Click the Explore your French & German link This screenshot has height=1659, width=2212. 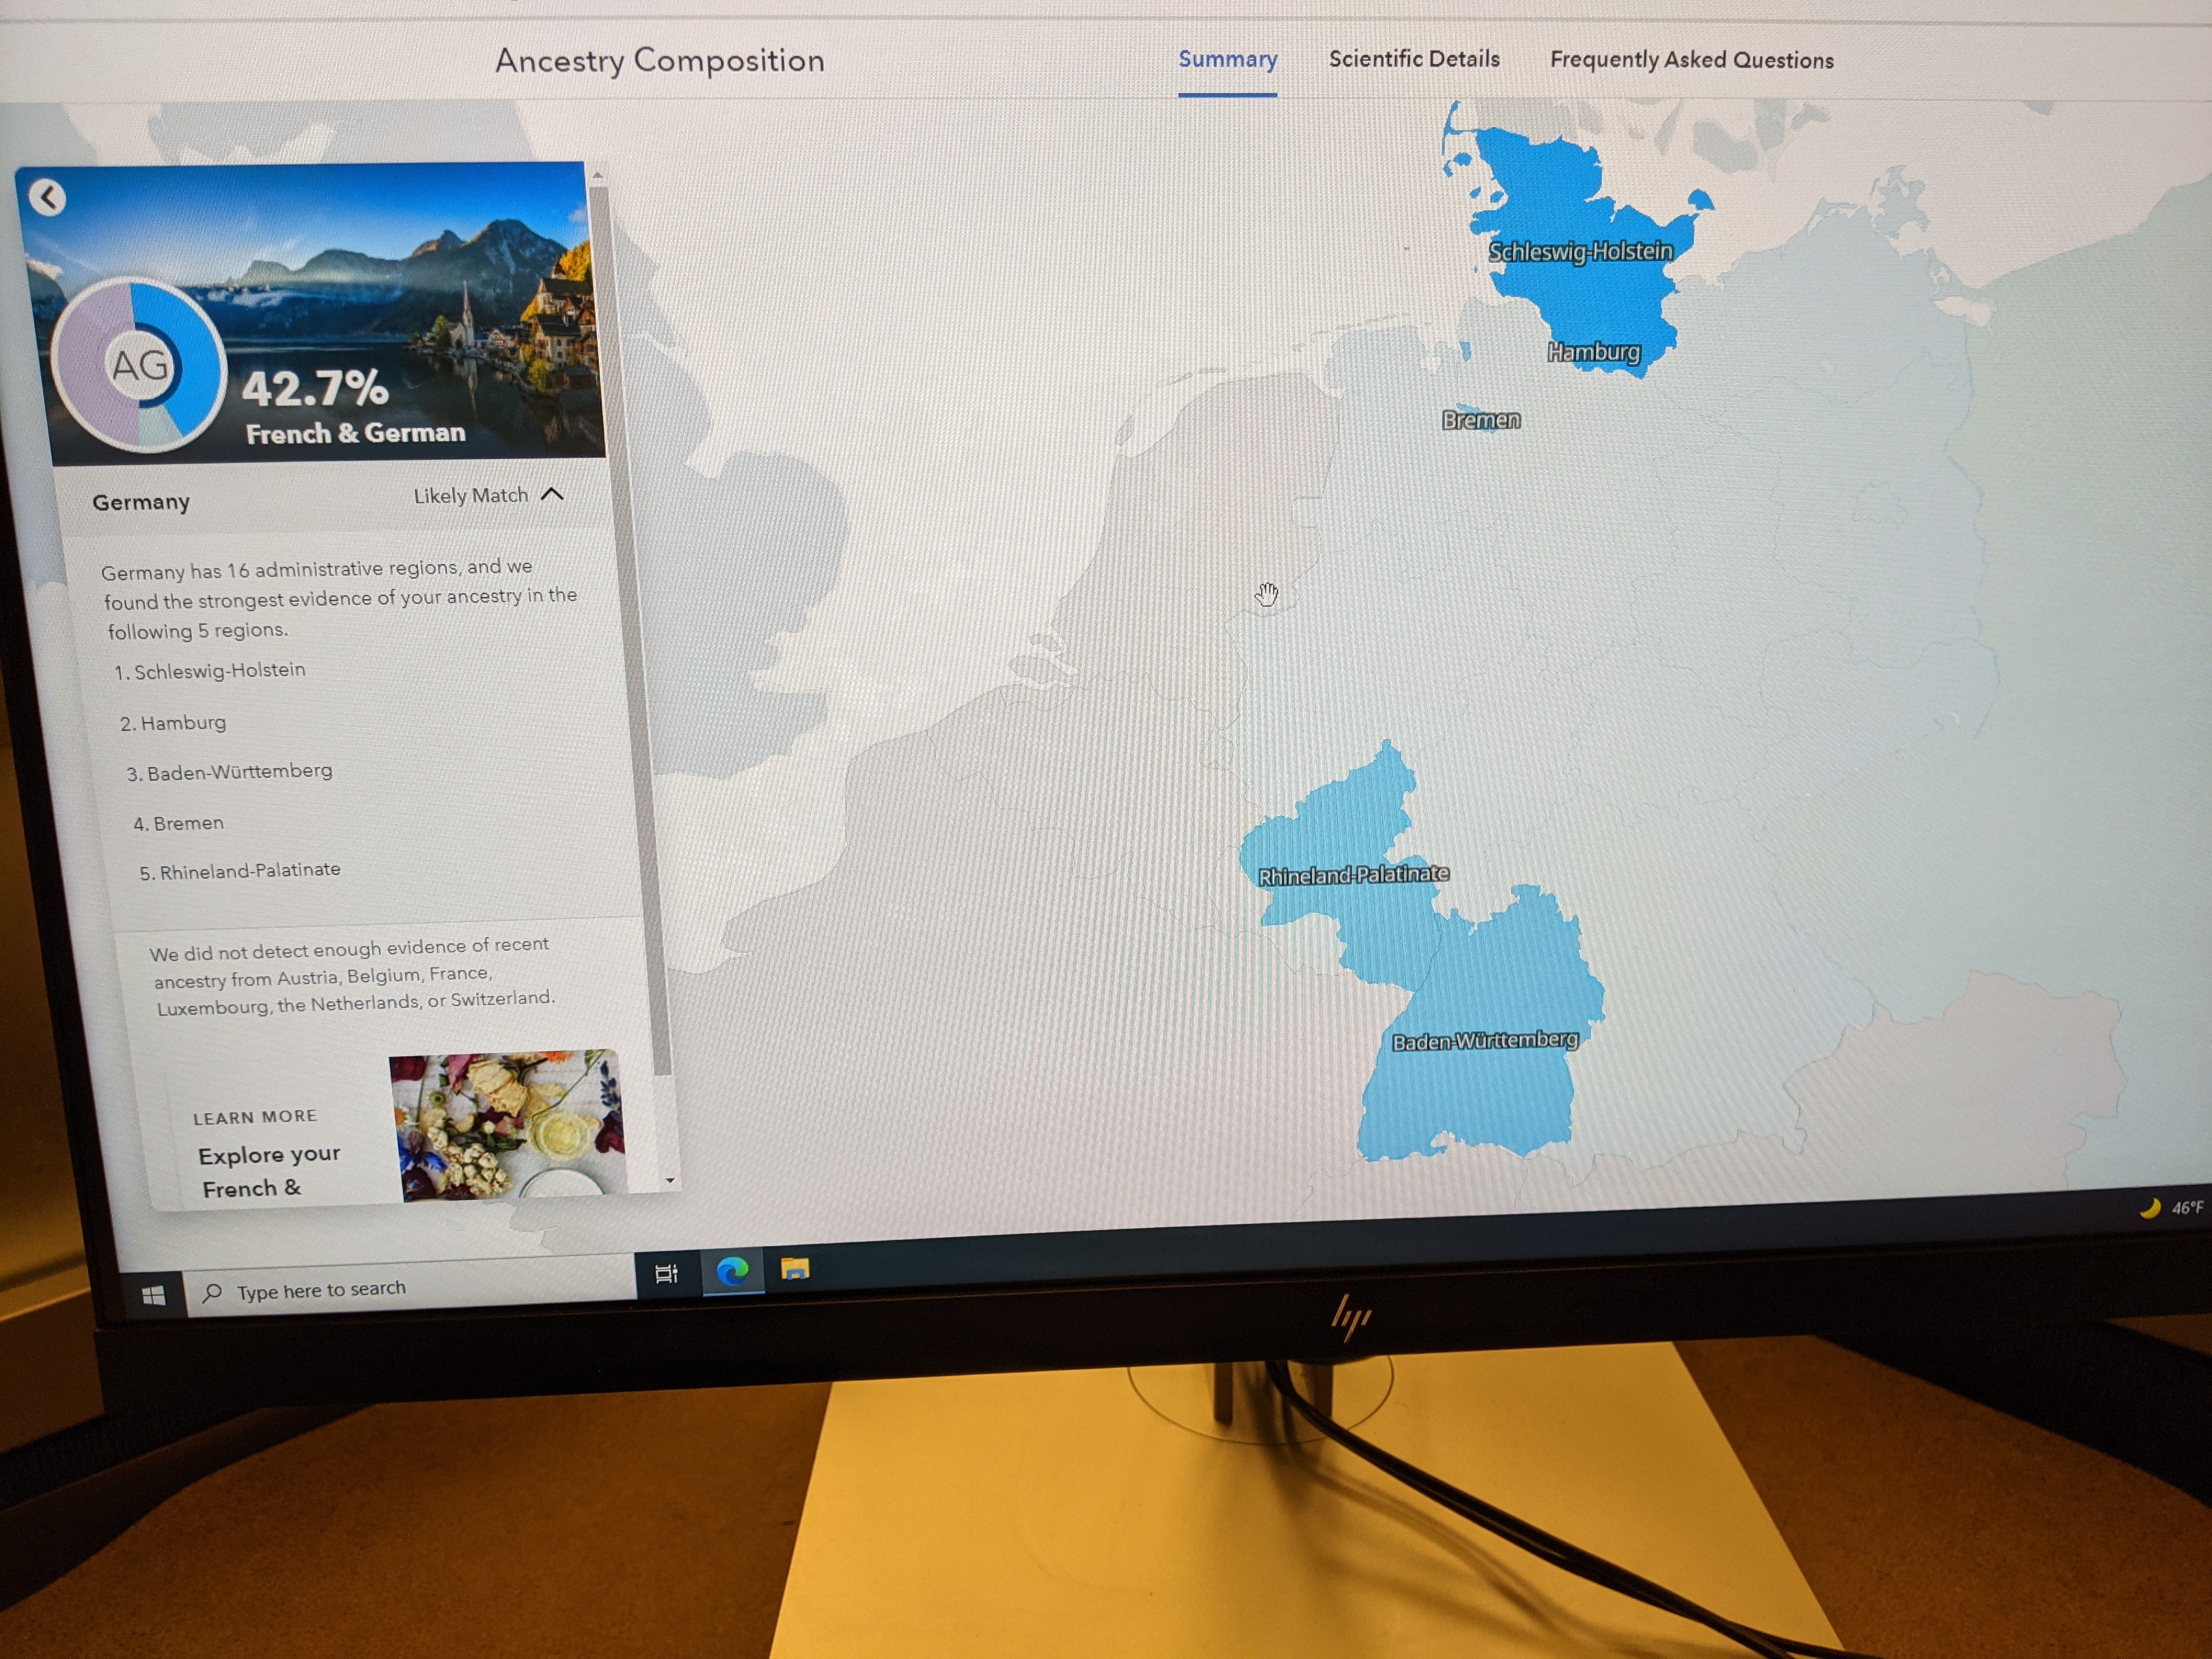(x=269, y=1170)
